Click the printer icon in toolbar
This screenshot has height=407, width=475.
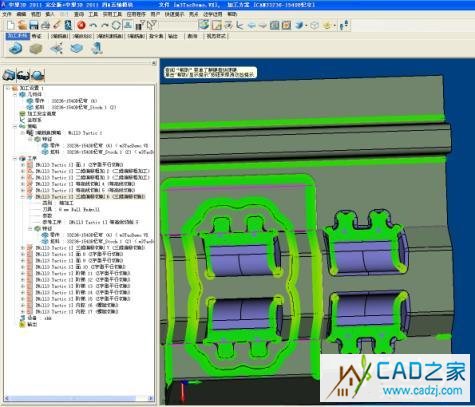(46, 25)
